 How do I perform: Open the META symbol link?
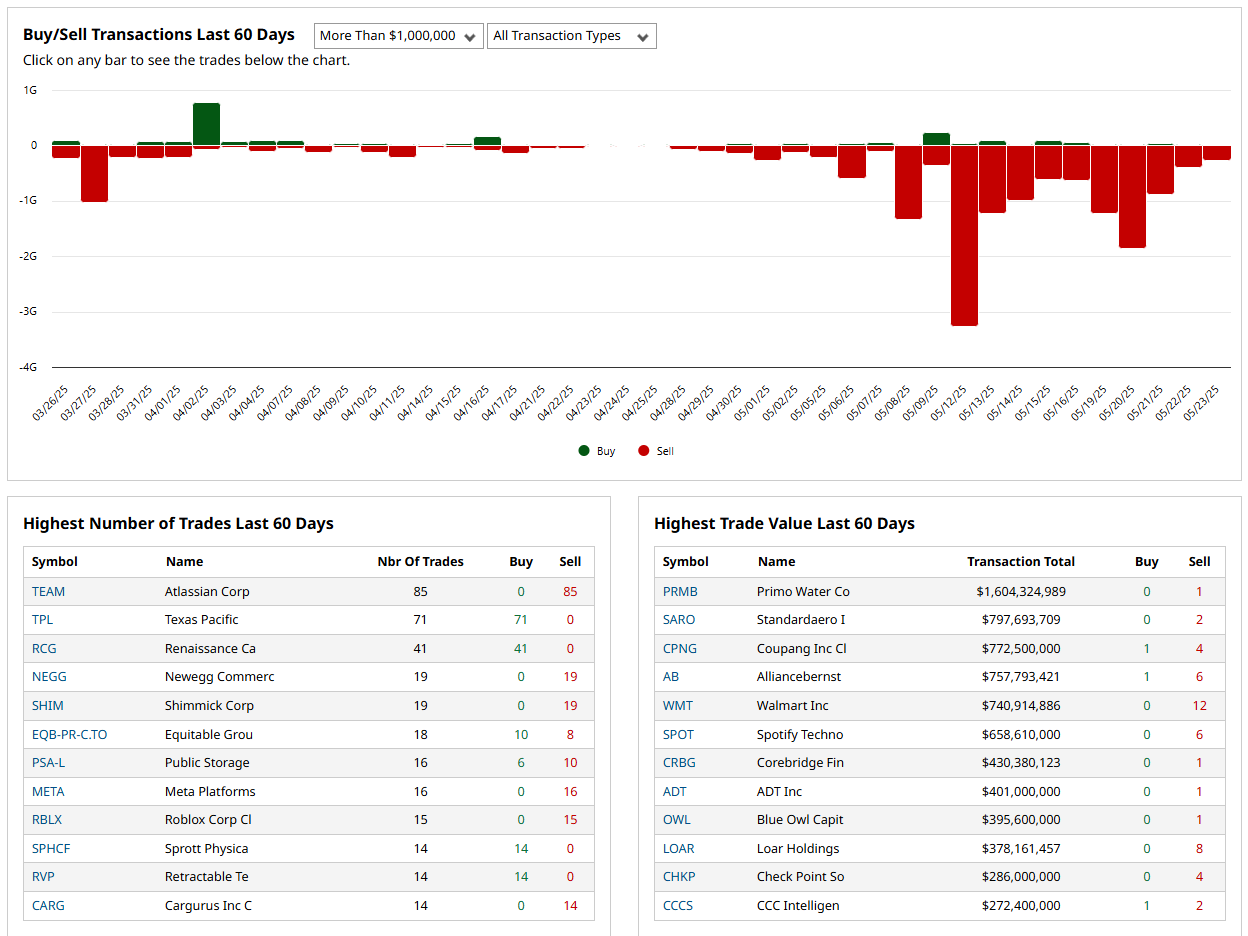[48, 791]
